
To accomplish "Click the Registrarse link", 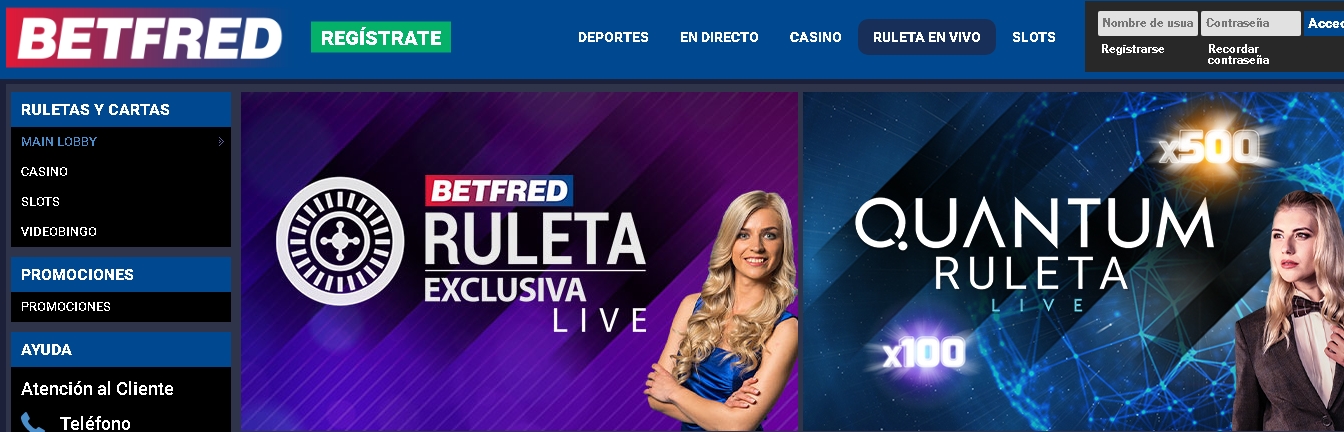I will pyautogui.click(x=1133, y=49).
